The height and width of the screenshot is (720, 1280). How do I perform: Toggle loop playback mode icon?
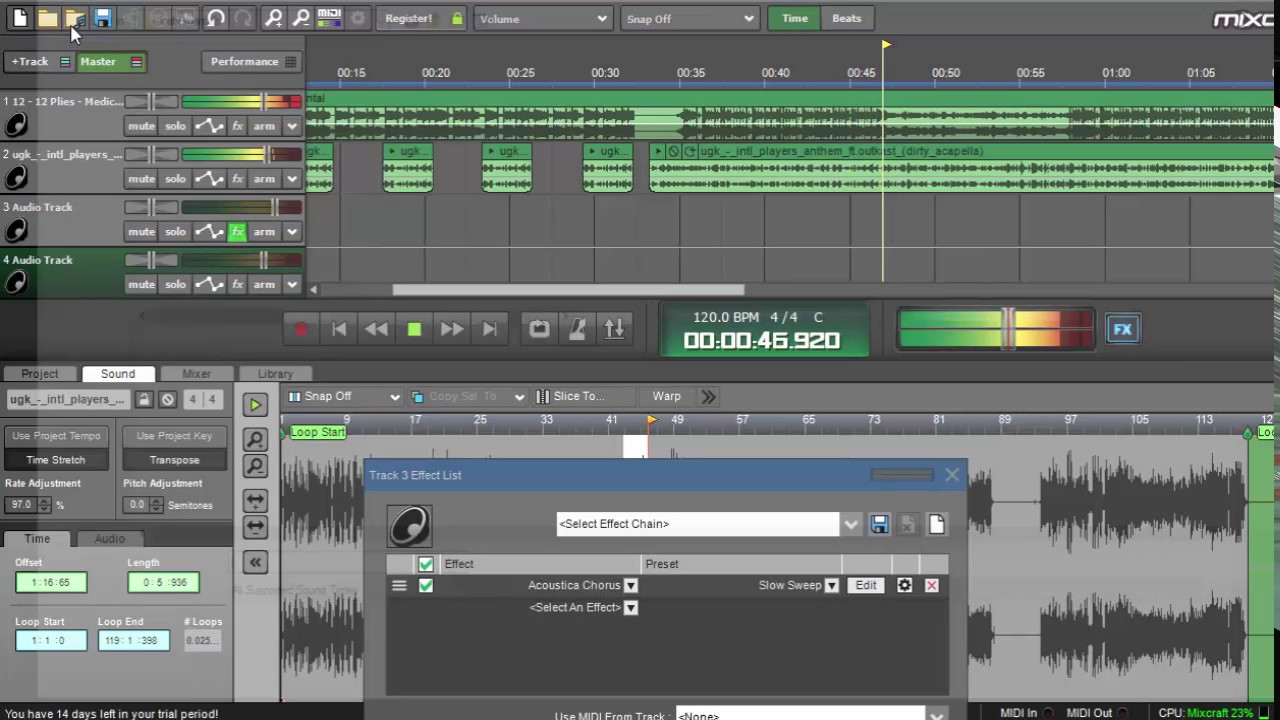tap(539, 329)
